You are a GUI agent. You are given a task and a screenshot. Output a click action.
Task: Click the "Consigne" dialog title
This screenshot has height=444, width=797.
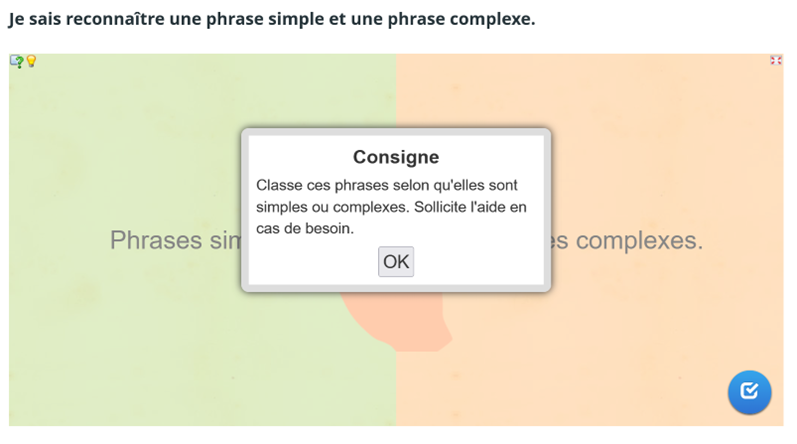(x=396, y=157)
